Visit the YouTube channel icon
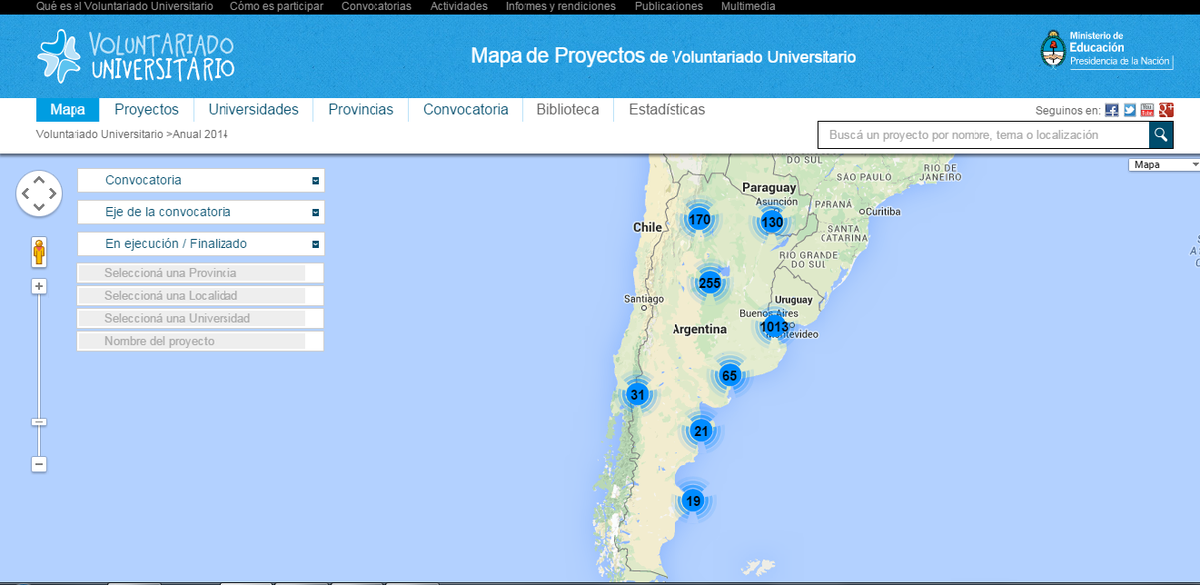 1146,109
